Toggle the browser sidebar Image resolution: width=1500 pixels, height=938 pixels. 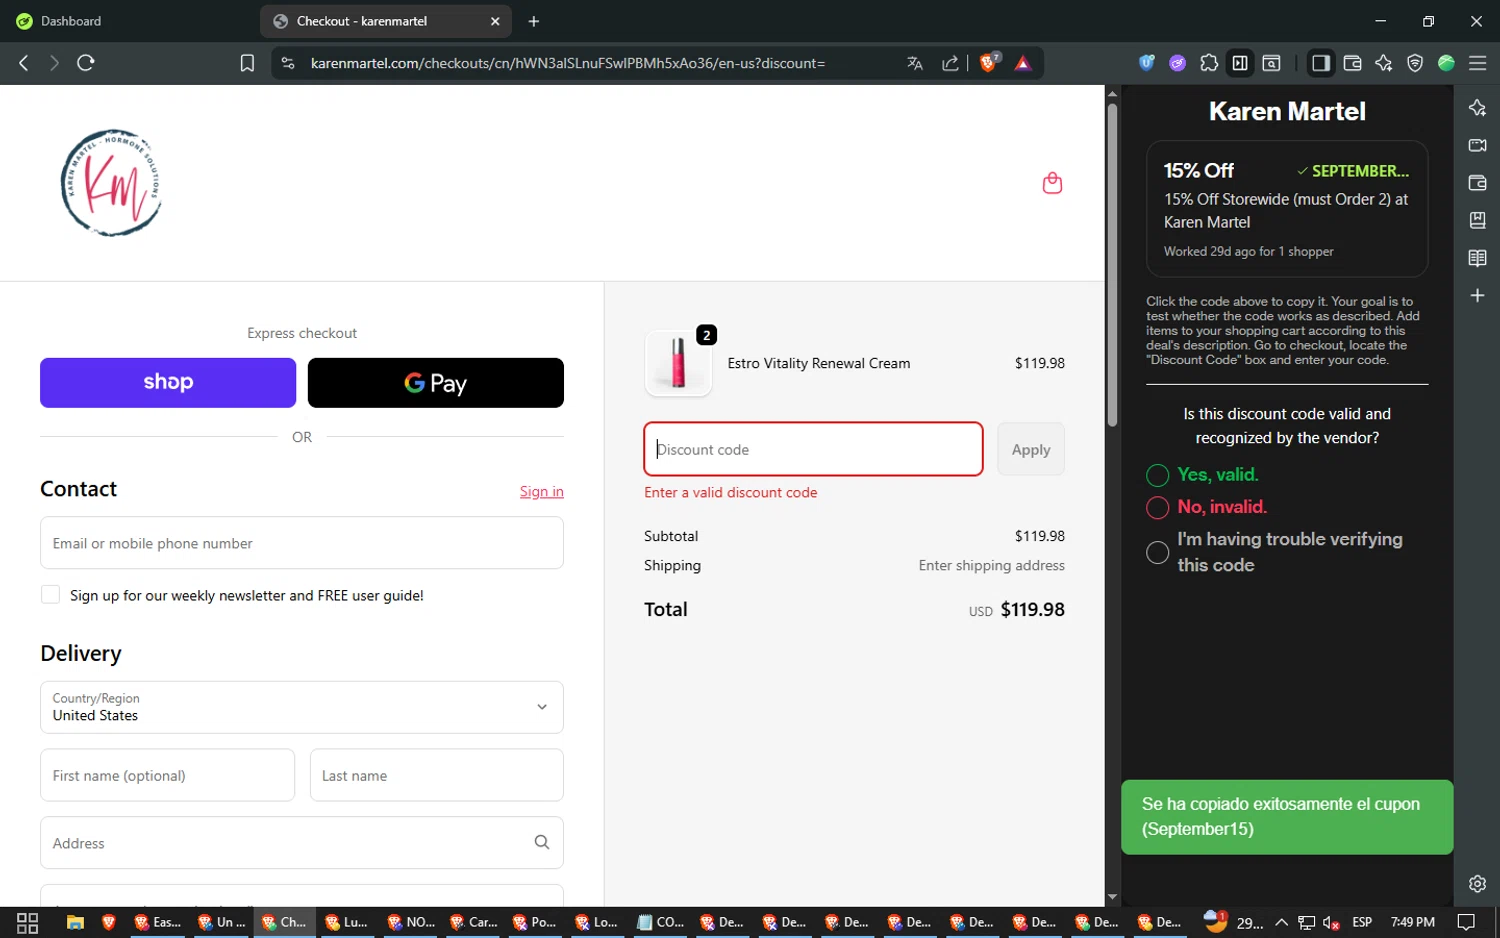1321,63
